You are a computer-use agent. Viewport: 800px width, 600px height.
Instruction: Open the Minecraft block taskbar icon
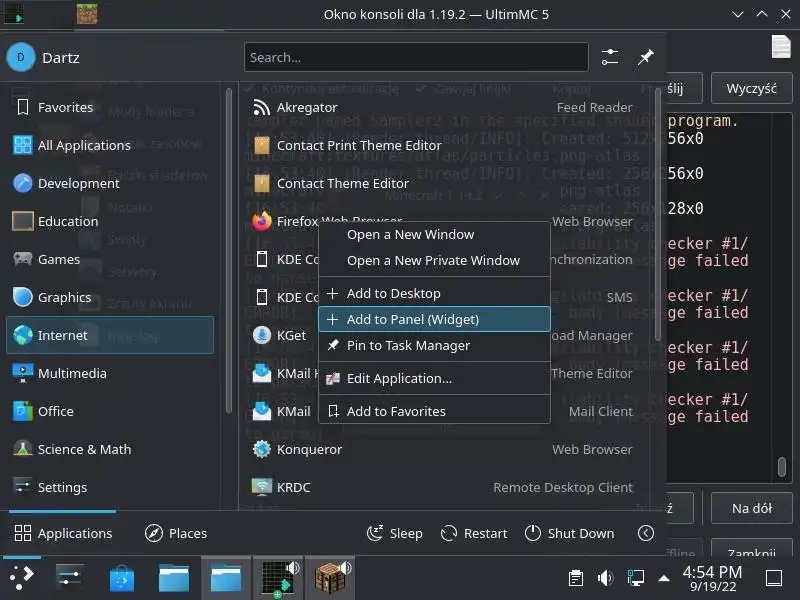pyautogui.click(x=331, y=578)
